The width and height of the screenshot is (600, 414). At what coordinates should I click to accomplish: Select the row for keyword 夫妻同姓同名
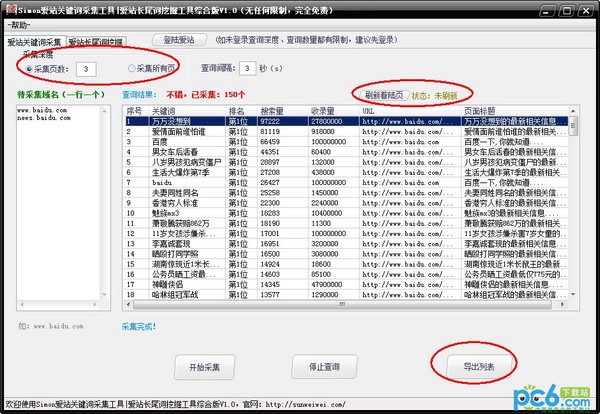point(347,193)
